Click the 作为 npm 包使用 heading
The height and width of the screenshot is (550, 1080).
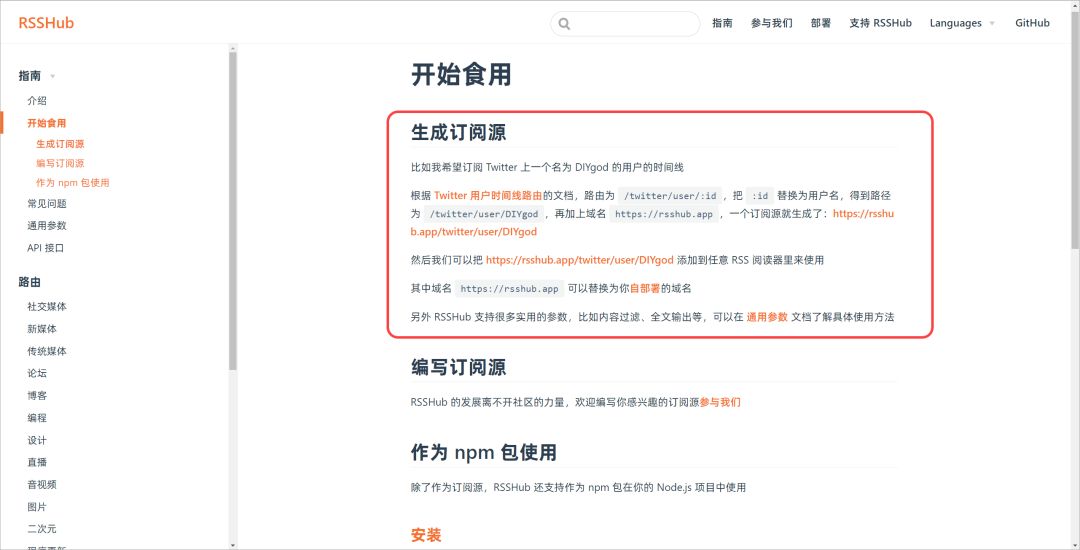[484, 452]
